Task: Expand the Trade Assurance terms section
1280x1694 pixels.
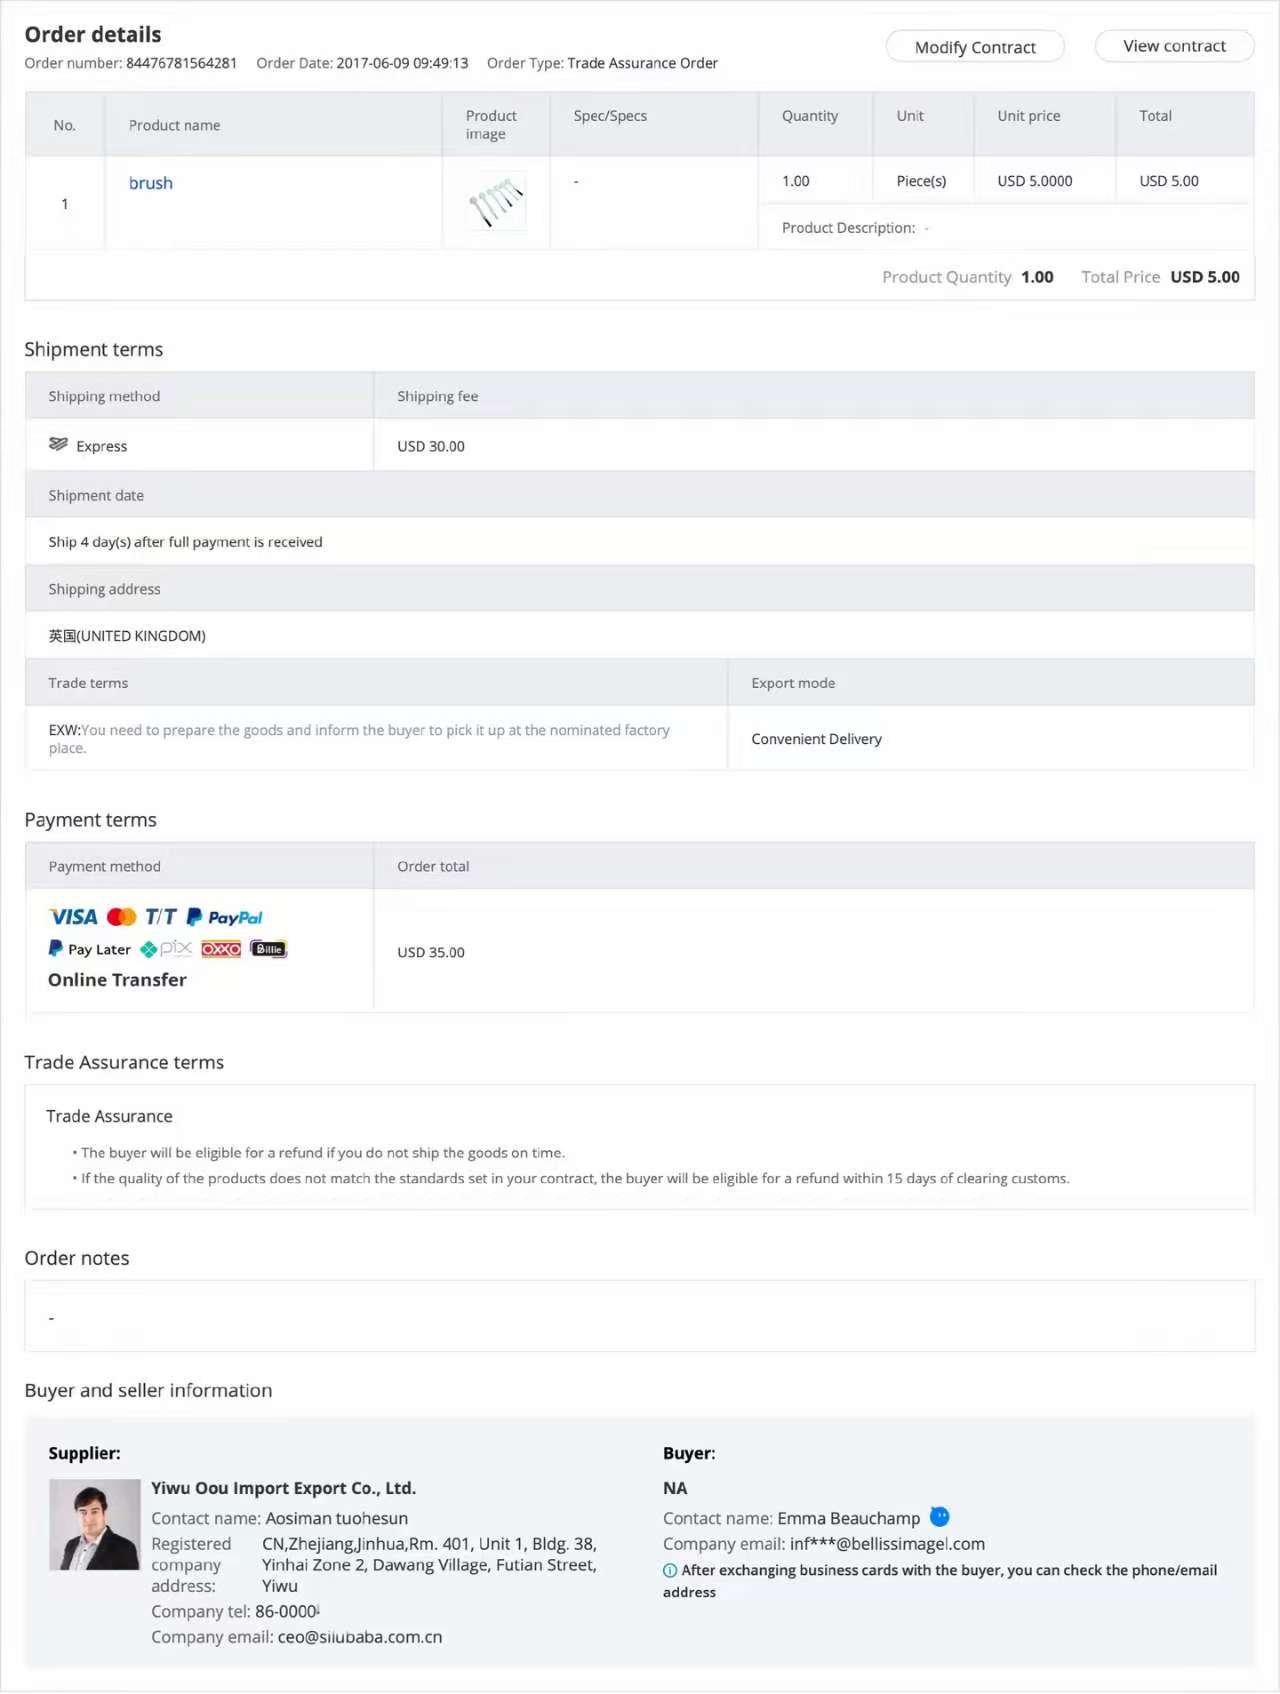Action: (124, 1062)
